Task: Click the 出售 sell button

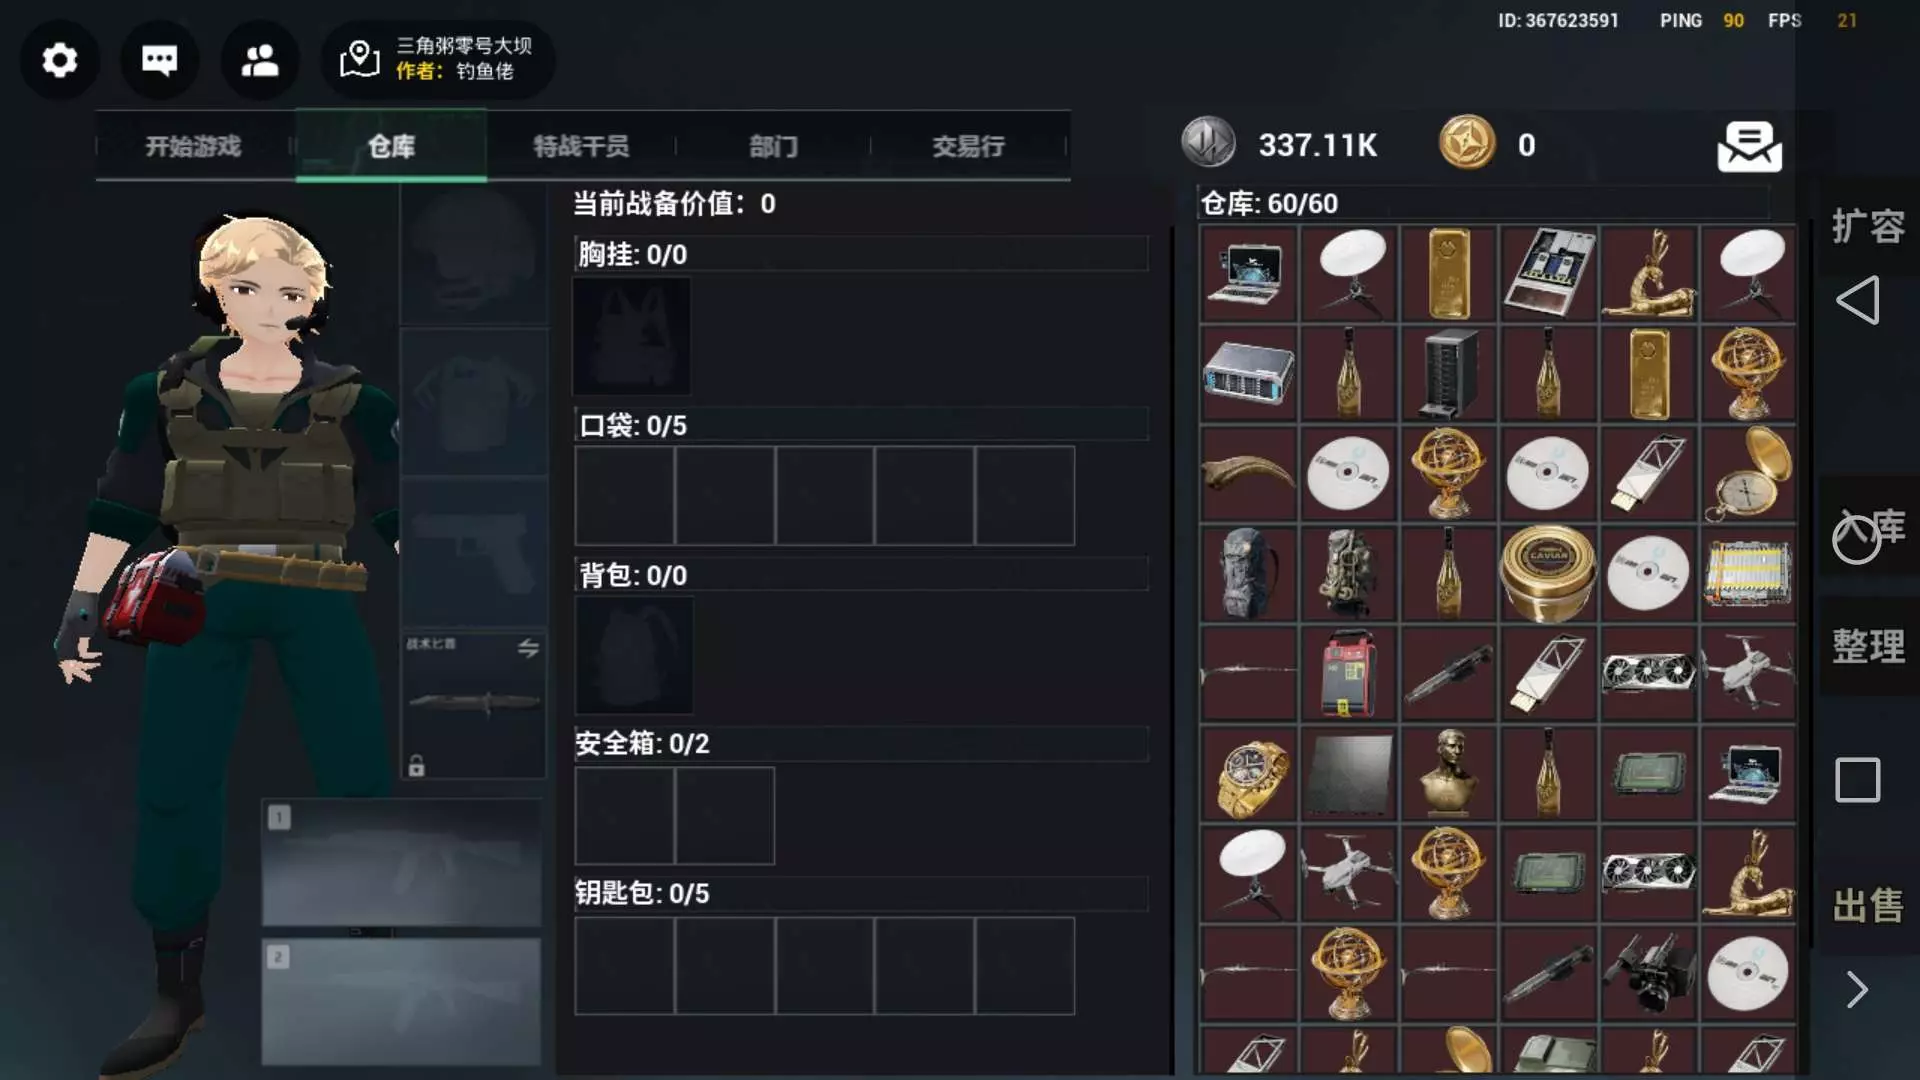Action: pyautogui.click(x=1868, y=906)
